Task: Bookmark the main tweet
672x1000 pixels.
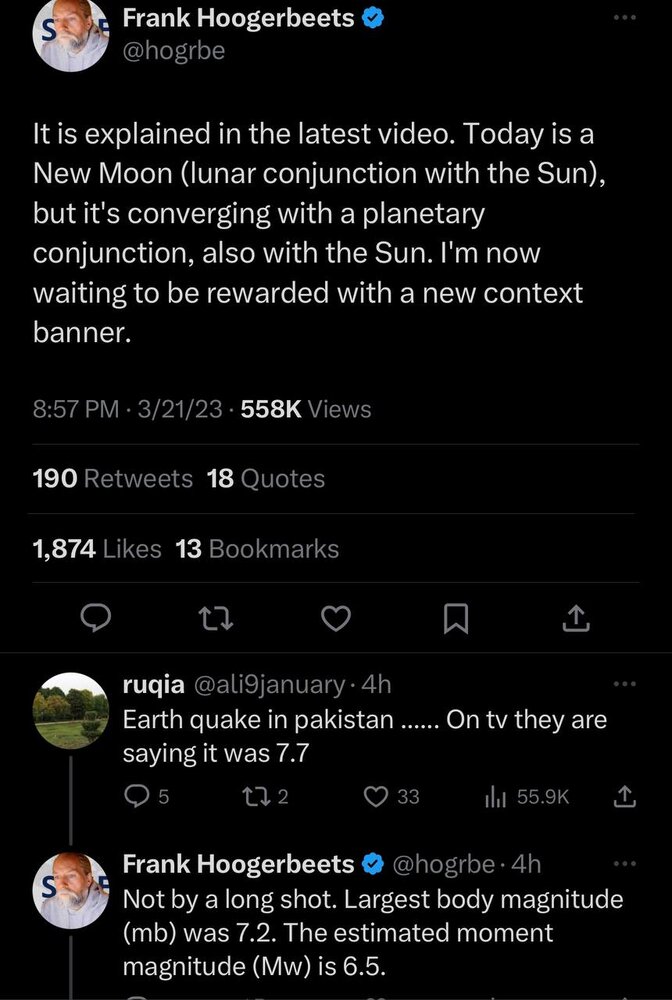Action: coord(455,620)
